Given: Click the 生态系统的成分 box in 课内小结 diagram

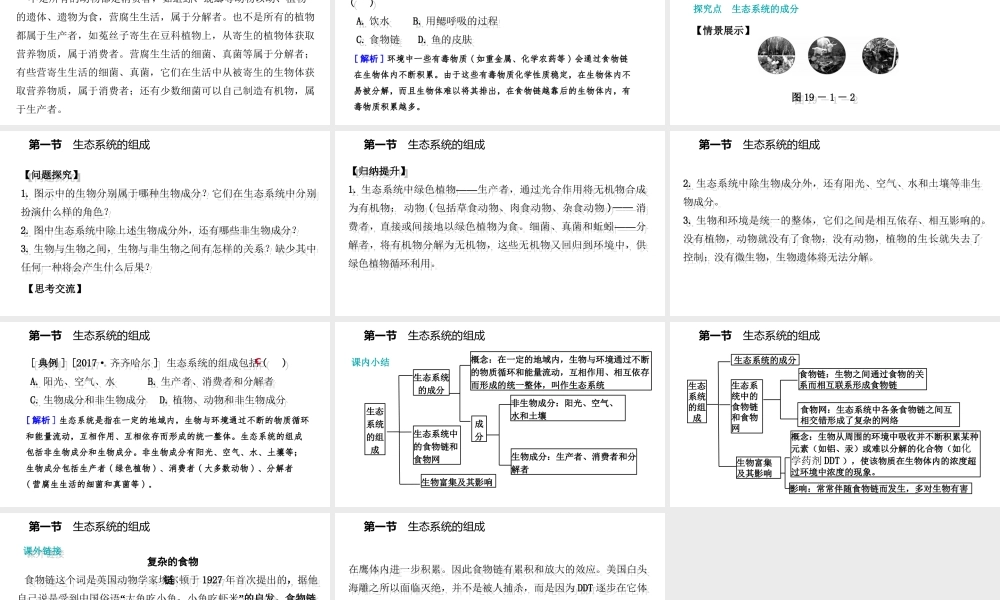Looking at the screenshot, I should (431, 383).
